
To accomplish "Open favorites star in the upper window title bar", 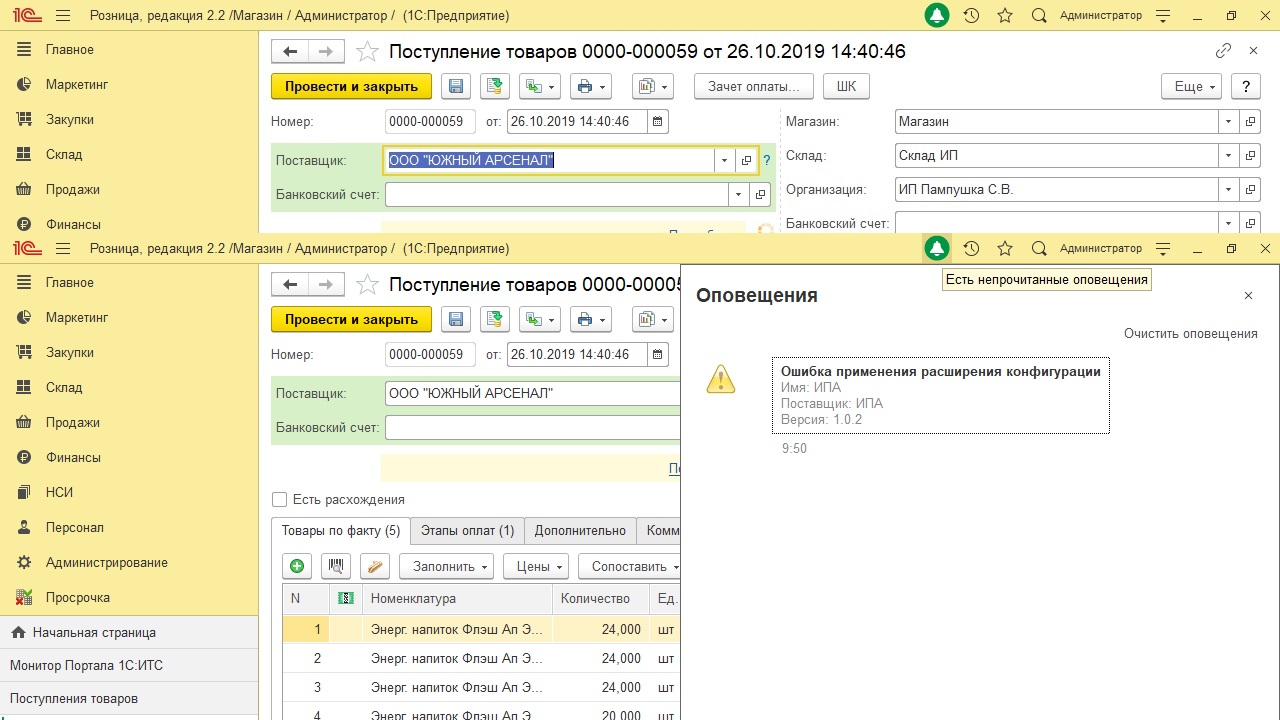I will pos(1005,16).
